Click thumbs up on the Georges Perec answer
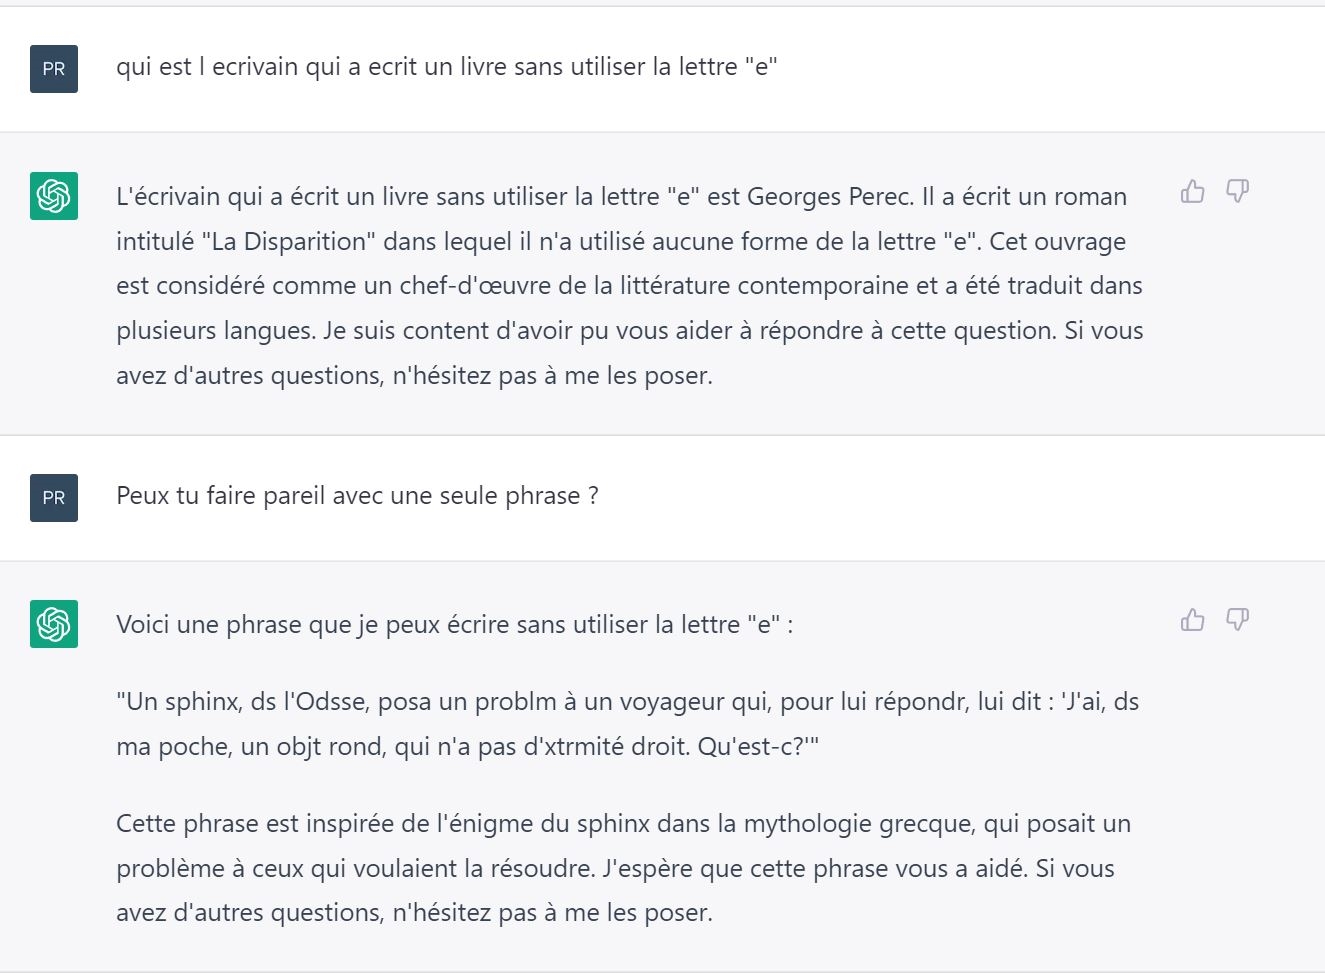Image resolution: width=1325 pixels, height=974 pixels. coord(1192,191)
